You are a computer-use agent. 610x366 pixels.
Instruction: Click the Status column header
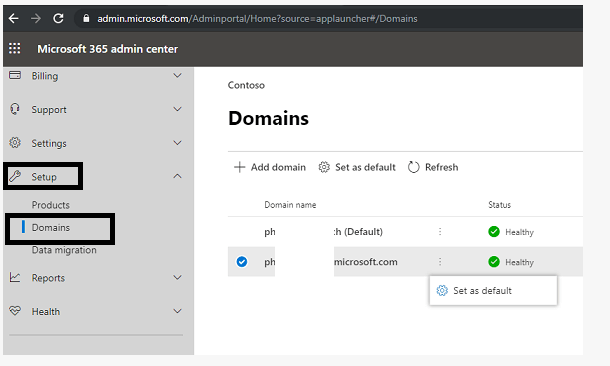[500, 205]
